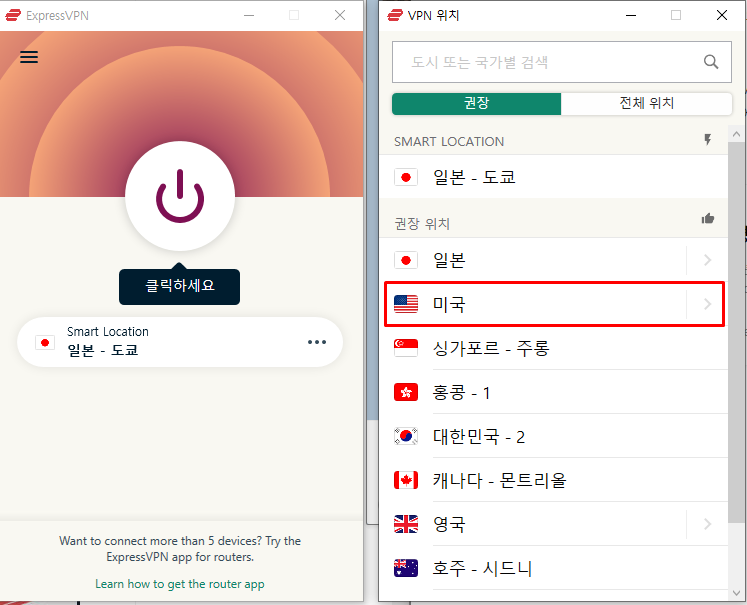Screen dimensions: 747x605
Task: Toggle the VPN connection power button
Action: 180,196
